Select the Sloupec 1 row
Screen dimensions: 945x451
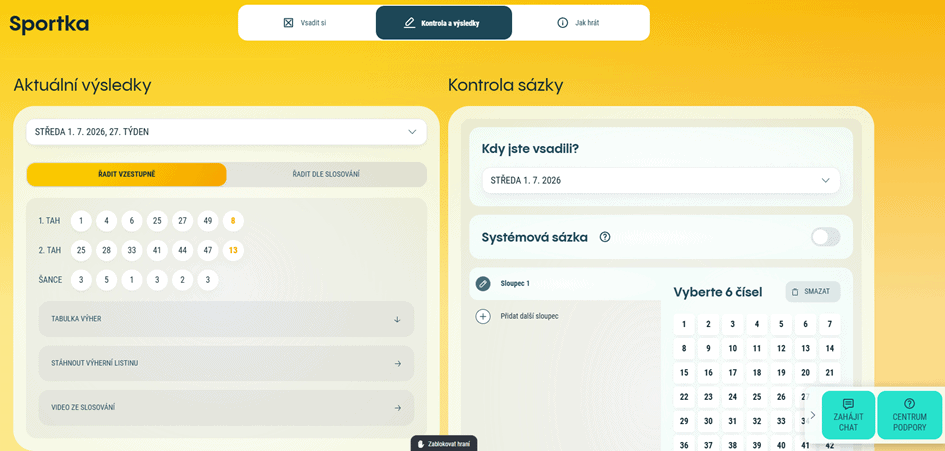tap(565, 283)
